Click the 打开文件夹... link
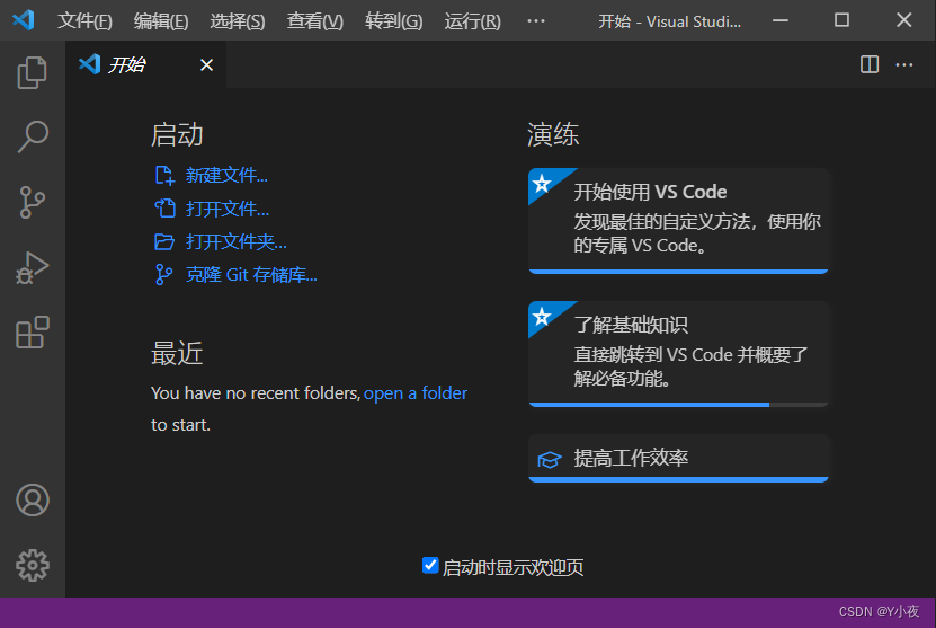 (236, 242)
